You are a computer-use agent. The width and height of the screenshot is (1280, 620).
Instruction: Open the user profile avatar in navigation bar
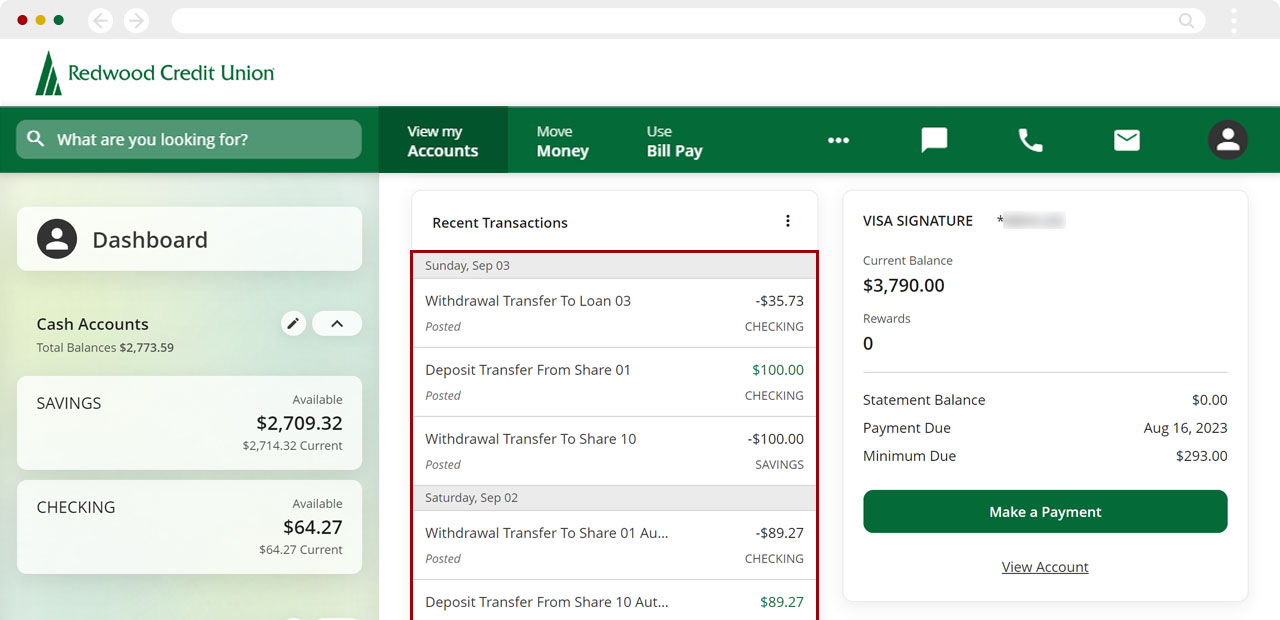(x=1227, y=140)
